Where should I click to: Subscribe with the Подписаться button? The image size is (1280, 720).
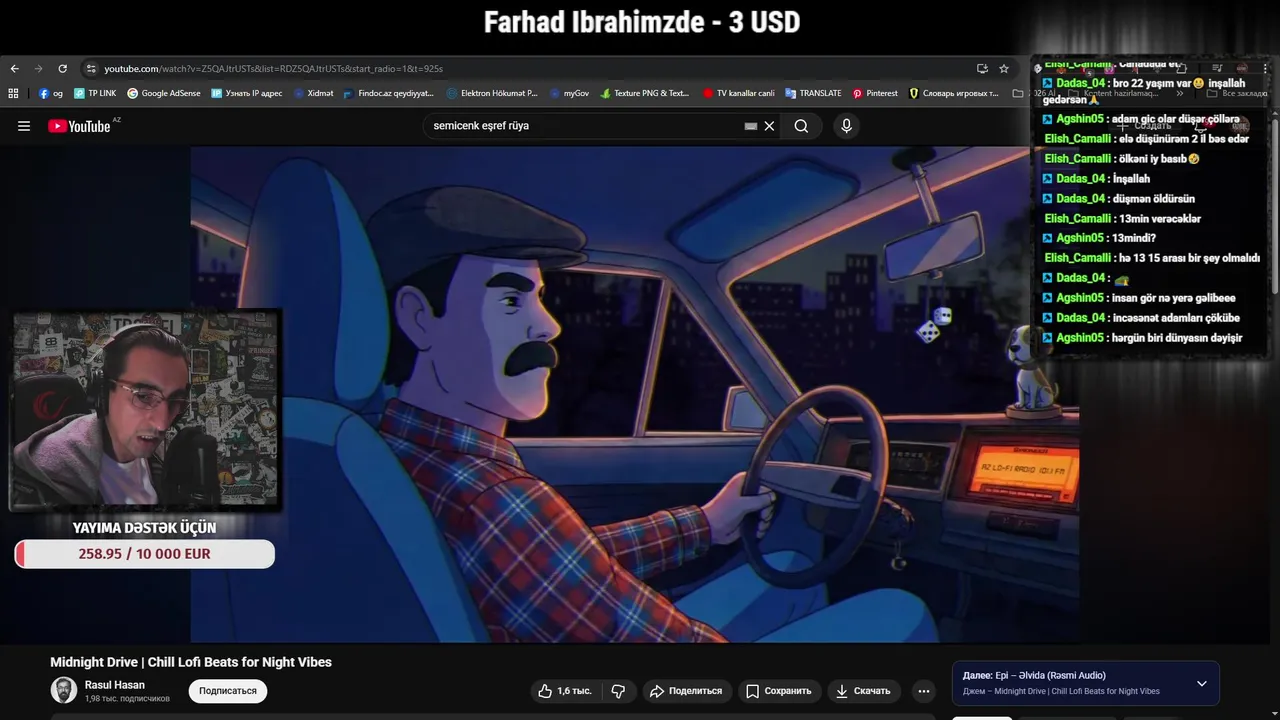click(228, 691)
